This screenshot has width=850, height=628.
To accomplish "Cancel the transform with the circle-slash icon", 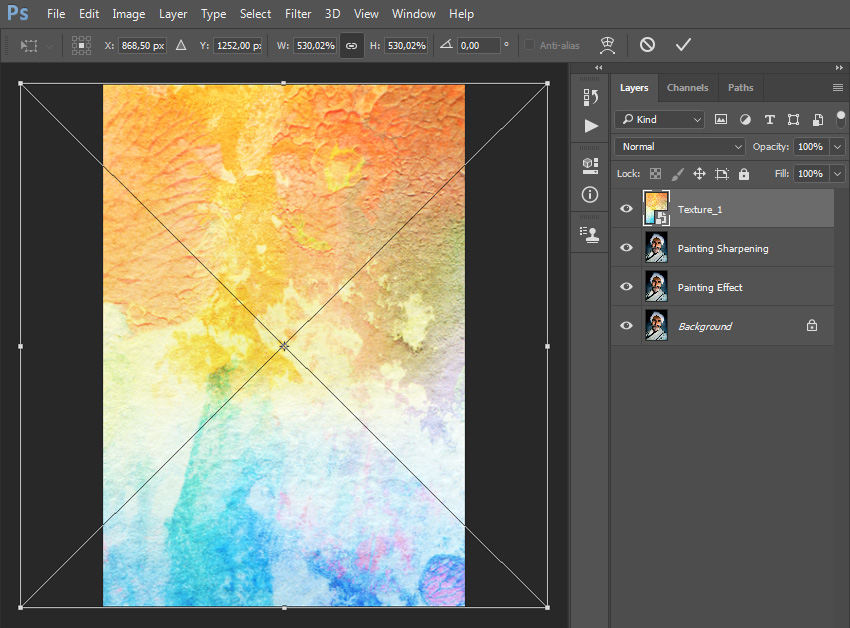I will coord(647,45).
